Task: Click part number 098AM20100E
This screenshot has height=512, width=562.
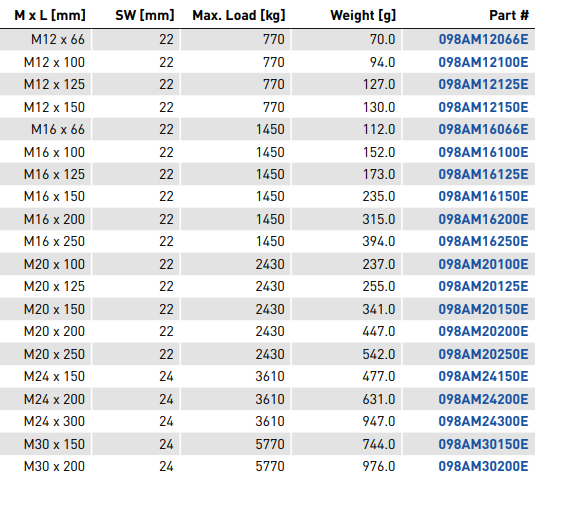Action: (483, 264)
